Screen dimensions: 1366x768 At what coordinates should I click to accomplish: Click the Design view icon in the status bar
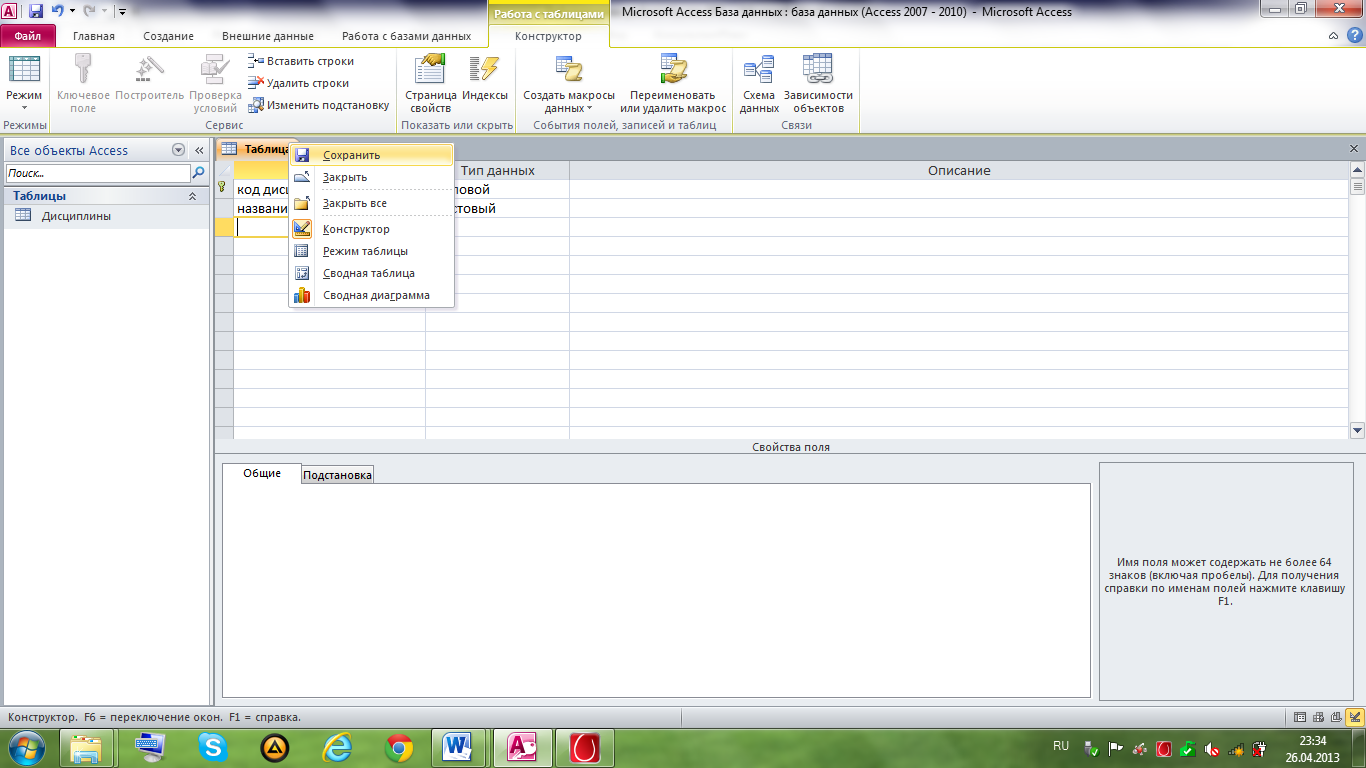(1354, 717)
